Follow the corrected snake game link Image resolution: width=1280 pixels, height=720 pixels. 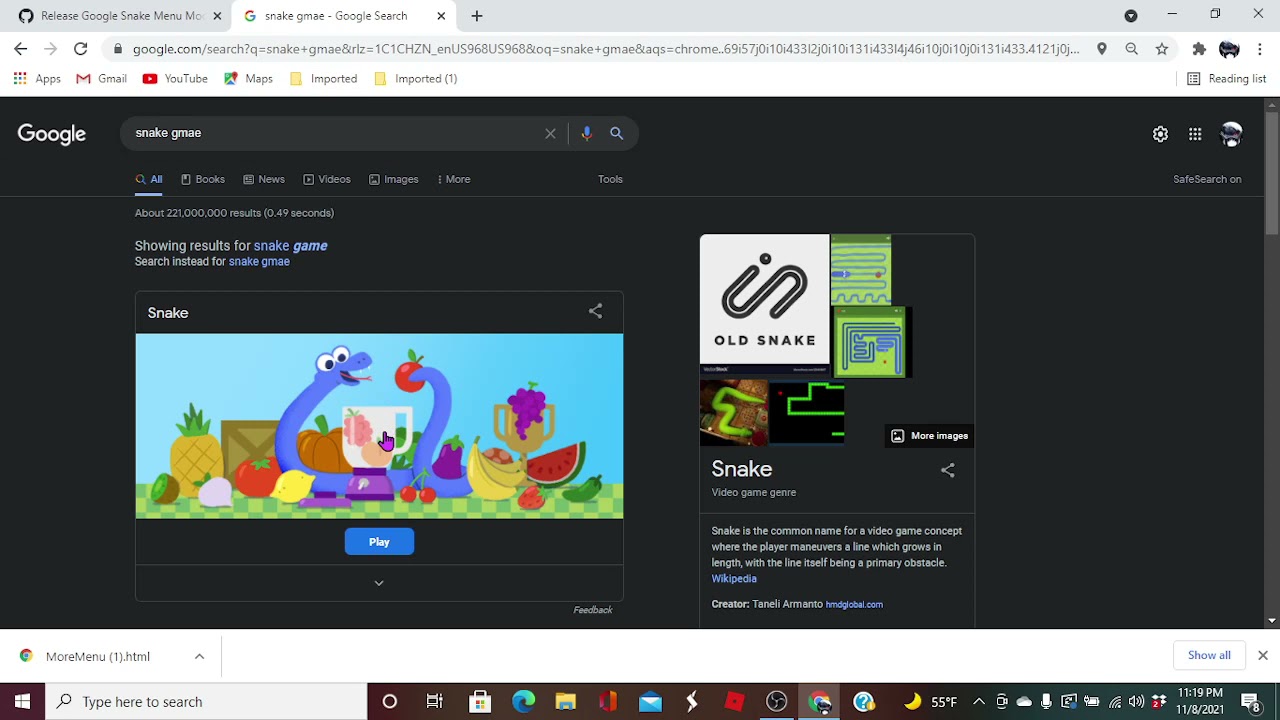click(290, 245)
